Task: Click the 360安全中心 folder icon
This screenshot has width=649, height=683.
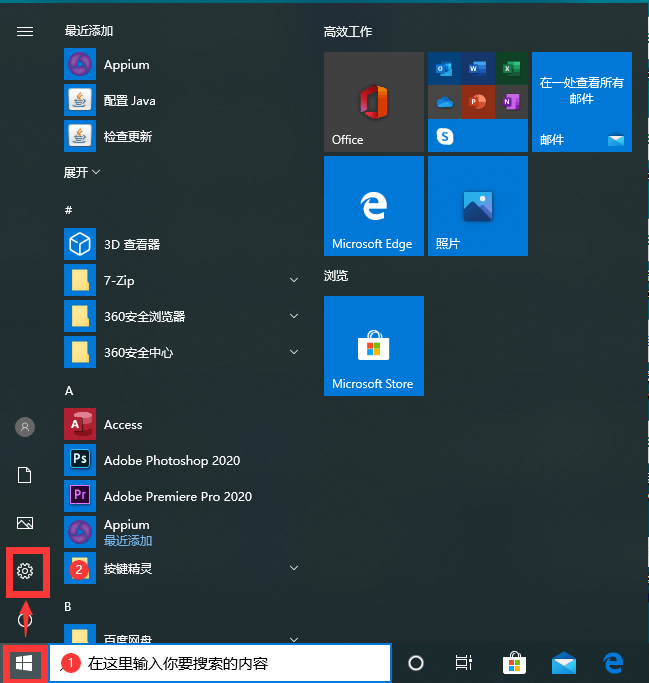Action: click(x=80, y=352)
